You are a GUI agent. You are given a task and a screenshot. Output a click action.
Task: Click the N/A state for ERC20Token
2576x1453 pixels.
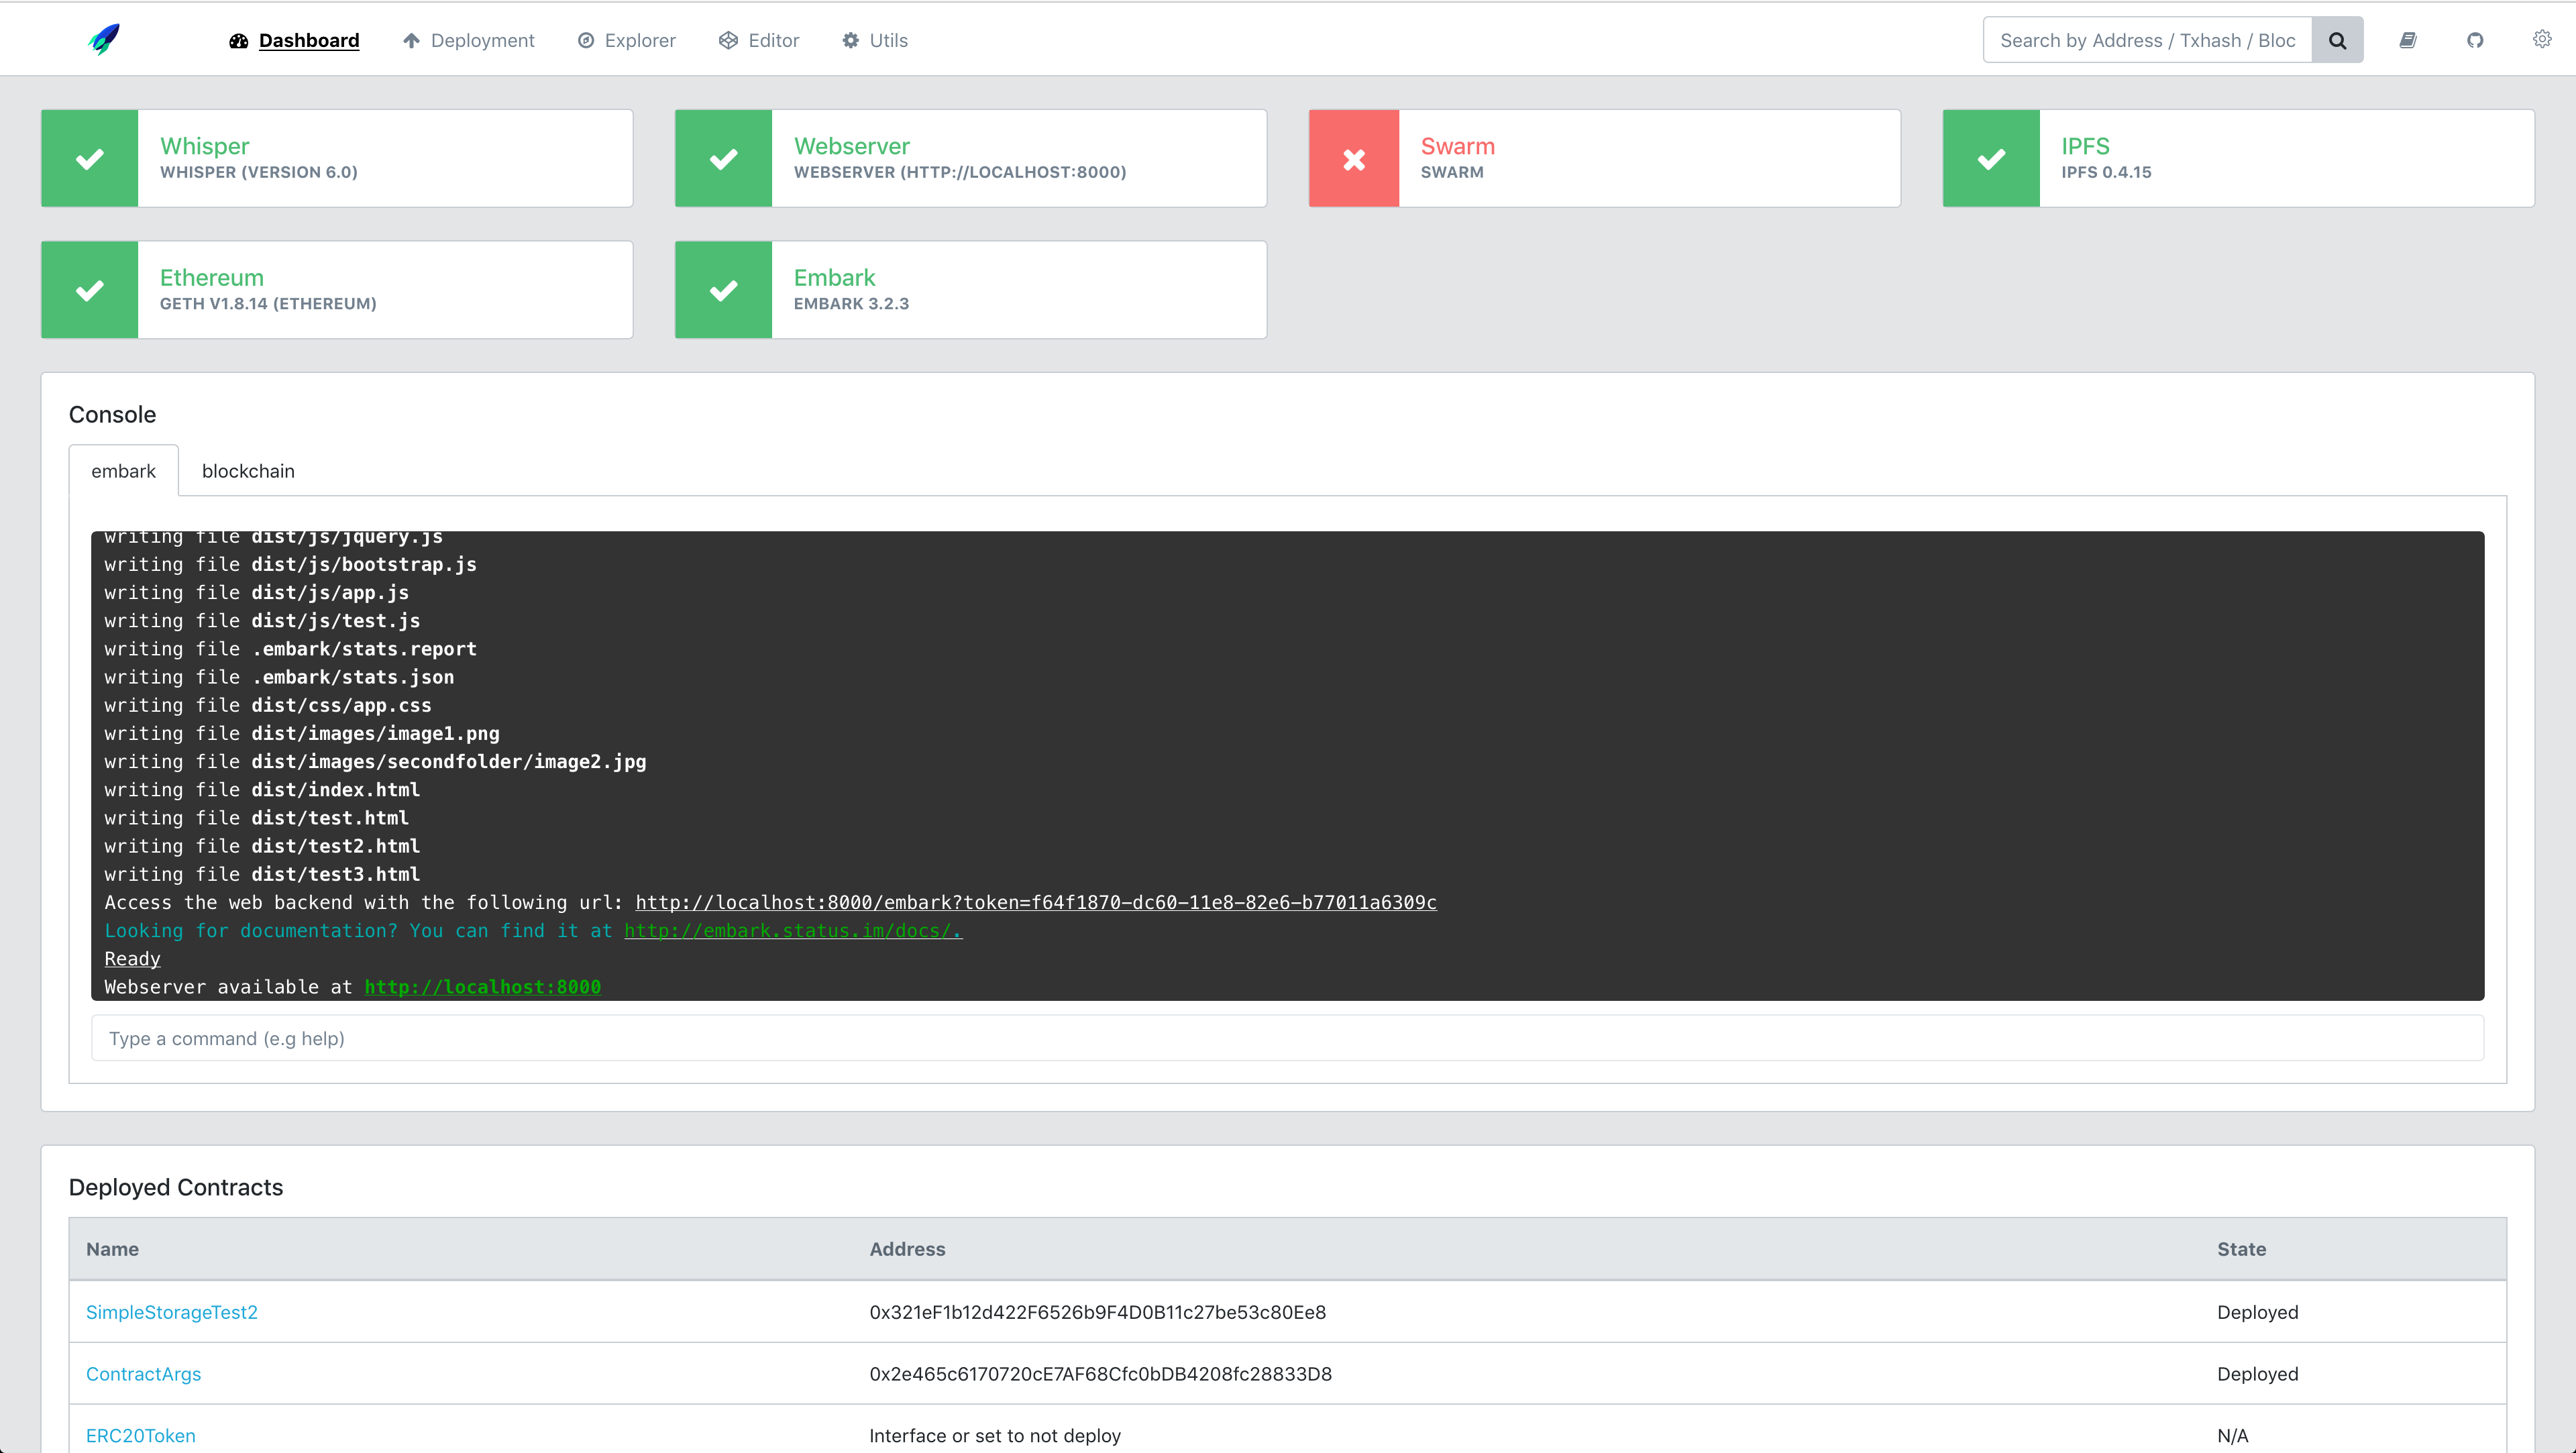[x=2232, y=1436]
